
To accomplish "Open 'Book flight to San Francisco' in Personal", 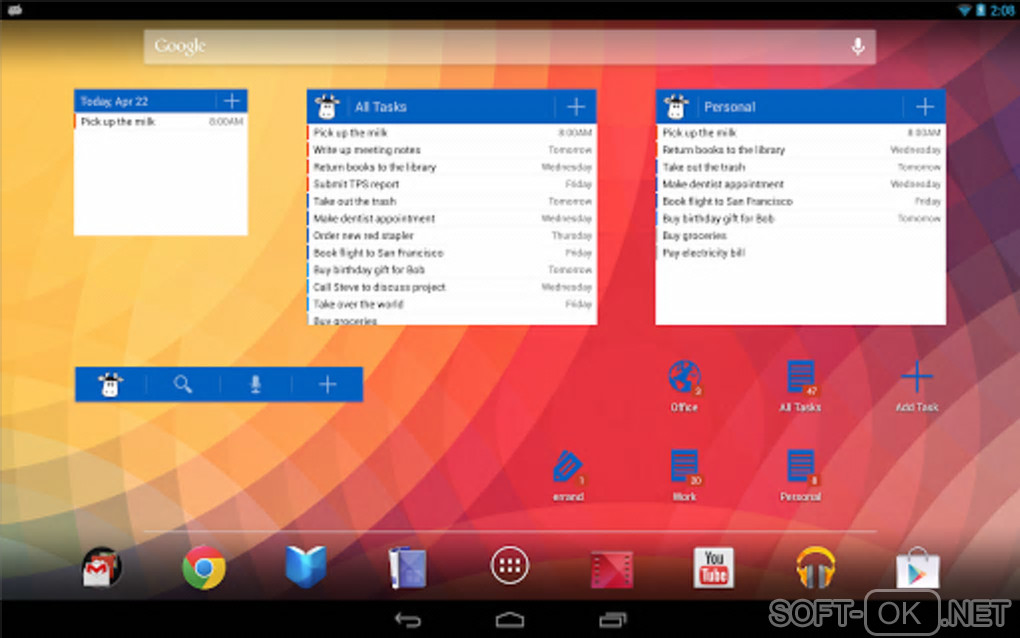I will click(801, 201).
